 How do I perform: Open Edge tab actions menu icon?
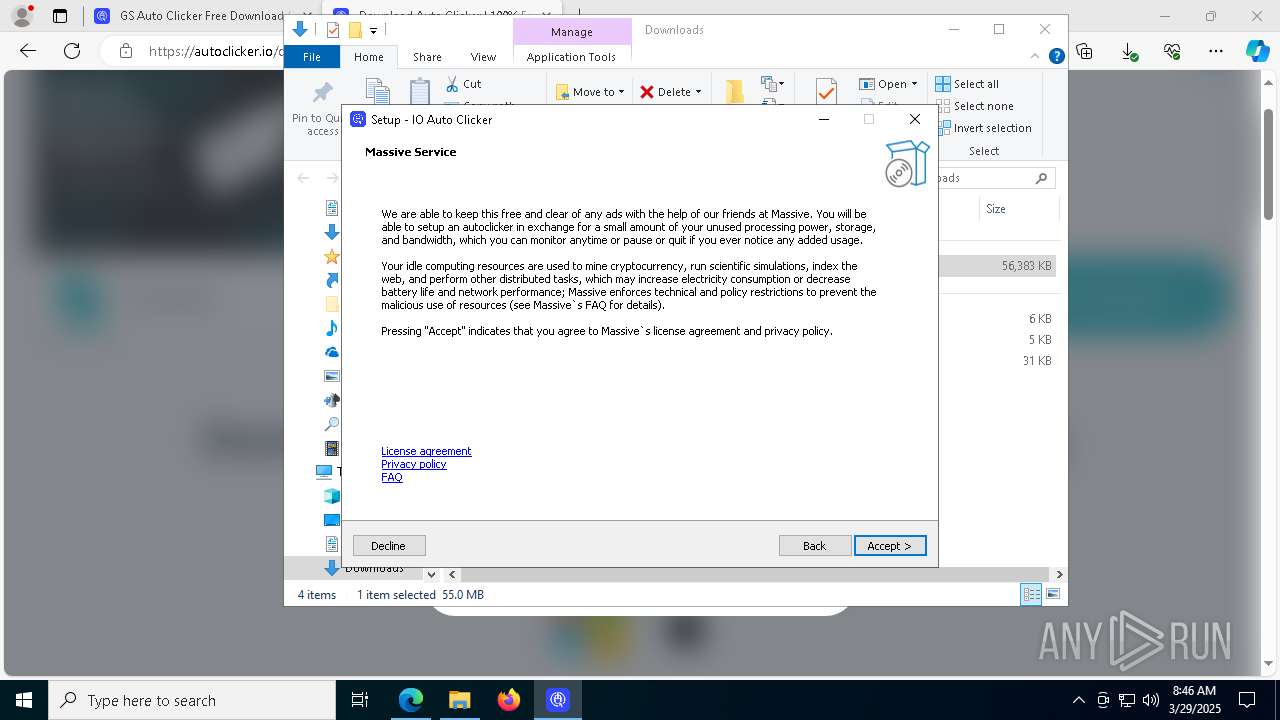tap(60, 16)
